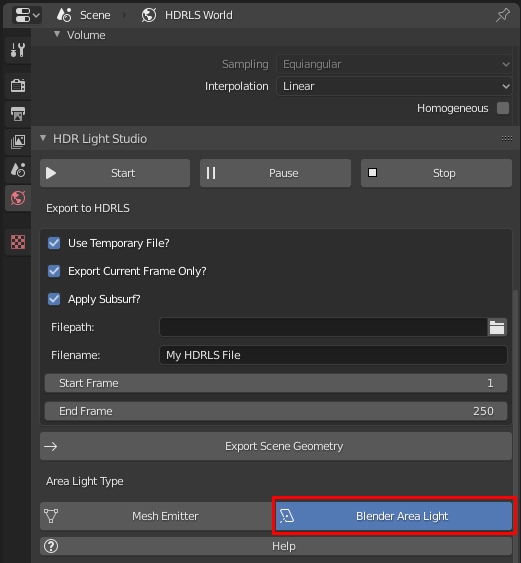The width and height of the screenshot is (521, 563).
Task: Click the Help button
Action: 276,546
